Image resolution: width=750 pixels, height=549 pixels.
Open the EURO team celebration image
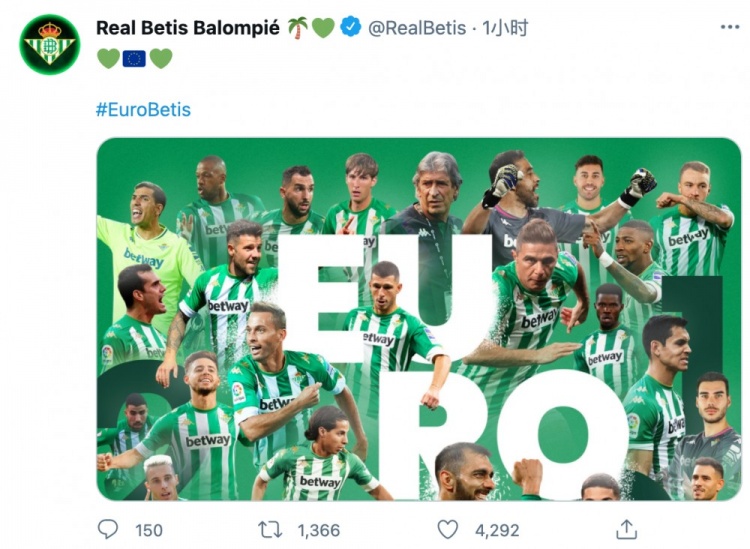pyautogui.click(x=419, y=319)
